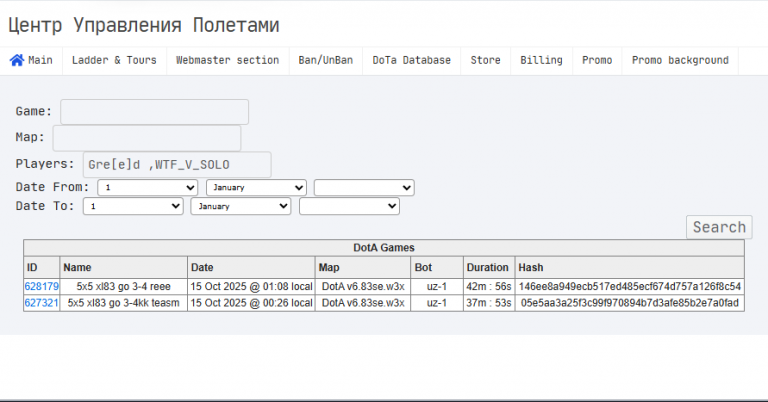Click date '15 Oct 2025 @ 01:08 local'
Image resolution: width=768 pixels, height=402 pixels.
tap(251, 286)
